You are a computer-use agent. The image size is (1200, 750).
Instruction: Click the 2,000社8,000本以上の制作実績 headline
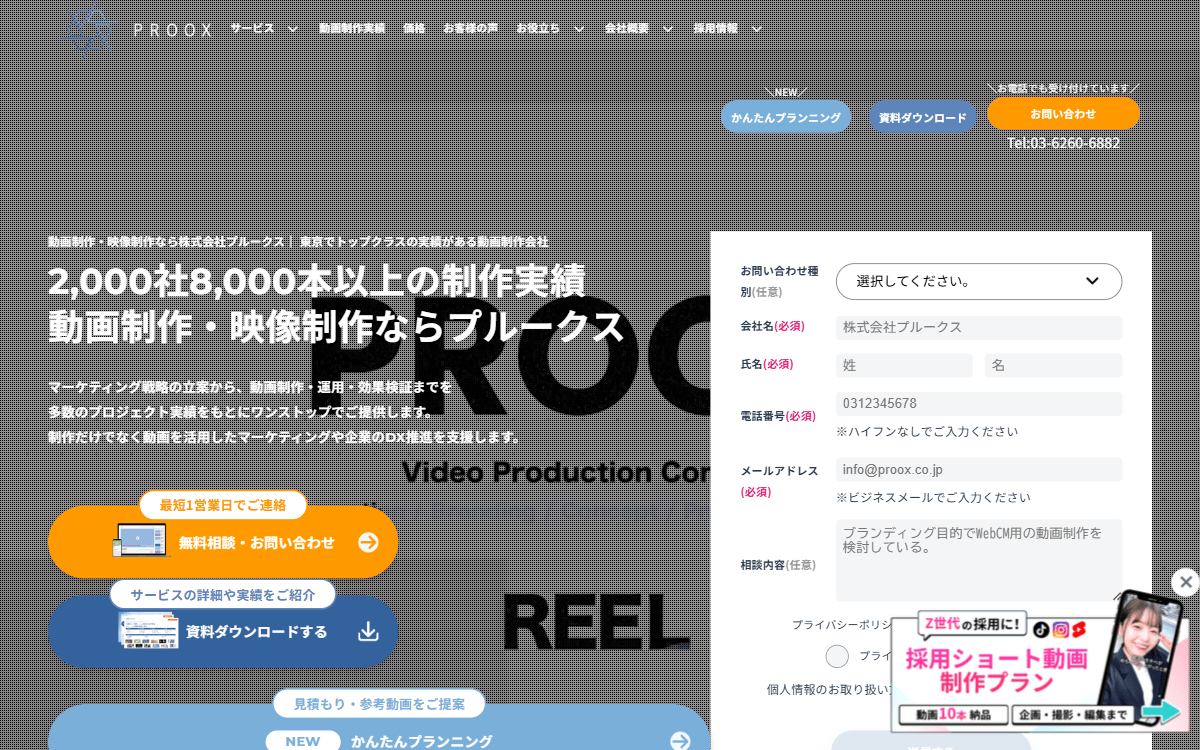click(316, 282)
